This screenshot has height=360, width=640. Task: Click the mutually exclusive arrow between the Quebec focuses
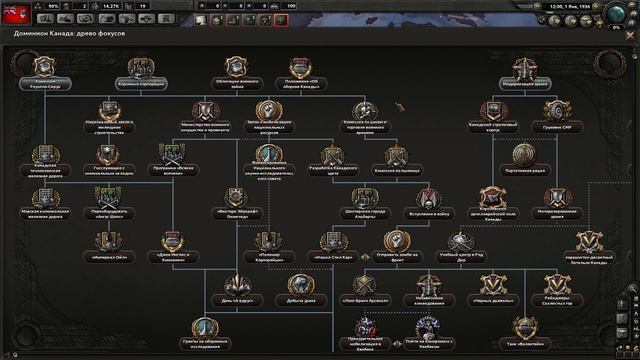point(397,344)
